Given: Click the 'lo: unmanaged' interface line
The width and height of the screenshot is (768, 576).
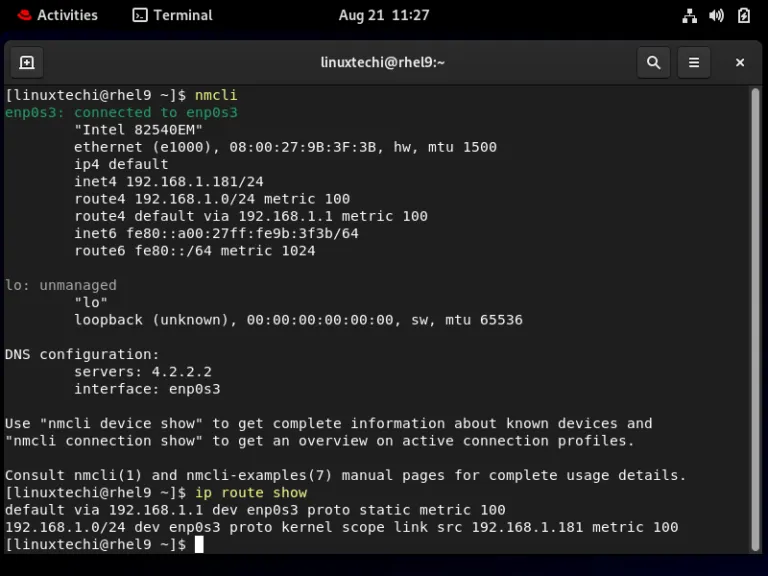Looking at the screenshot, I should 60,285.
